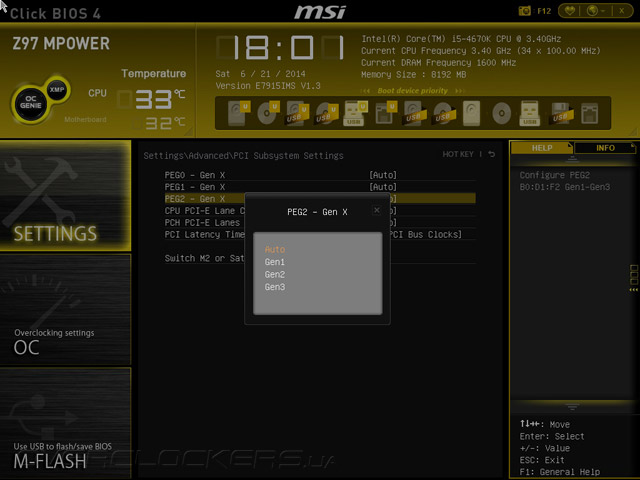Click the CPU temperature 33°C readout
Image resolution: width=640 pixels, height=480 pixels.
click(152, 99)
